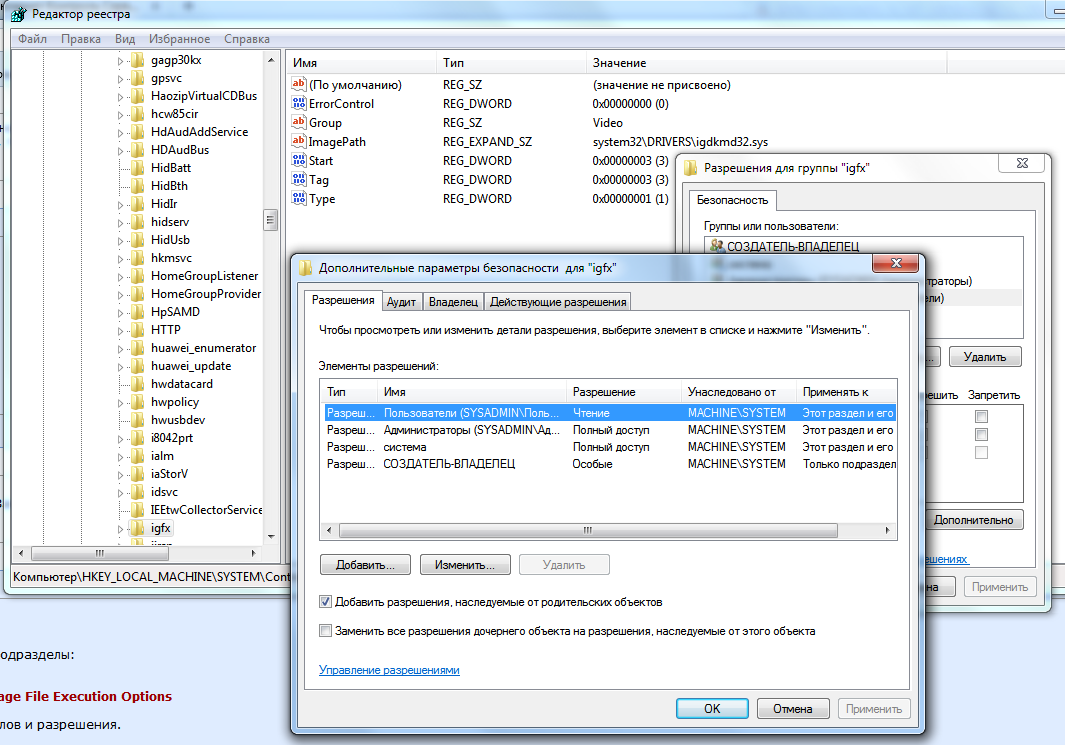Click the ErrorControl DWORD value icon

299,103
